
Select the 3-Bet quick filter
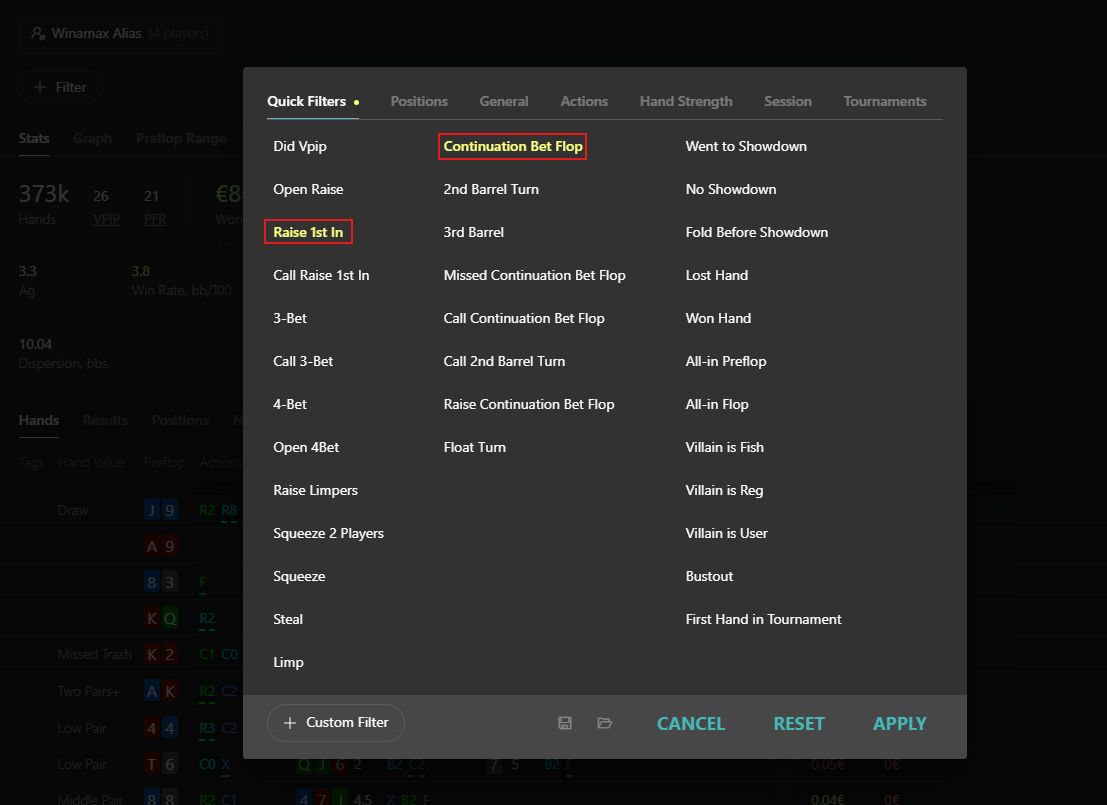point(290,318)
